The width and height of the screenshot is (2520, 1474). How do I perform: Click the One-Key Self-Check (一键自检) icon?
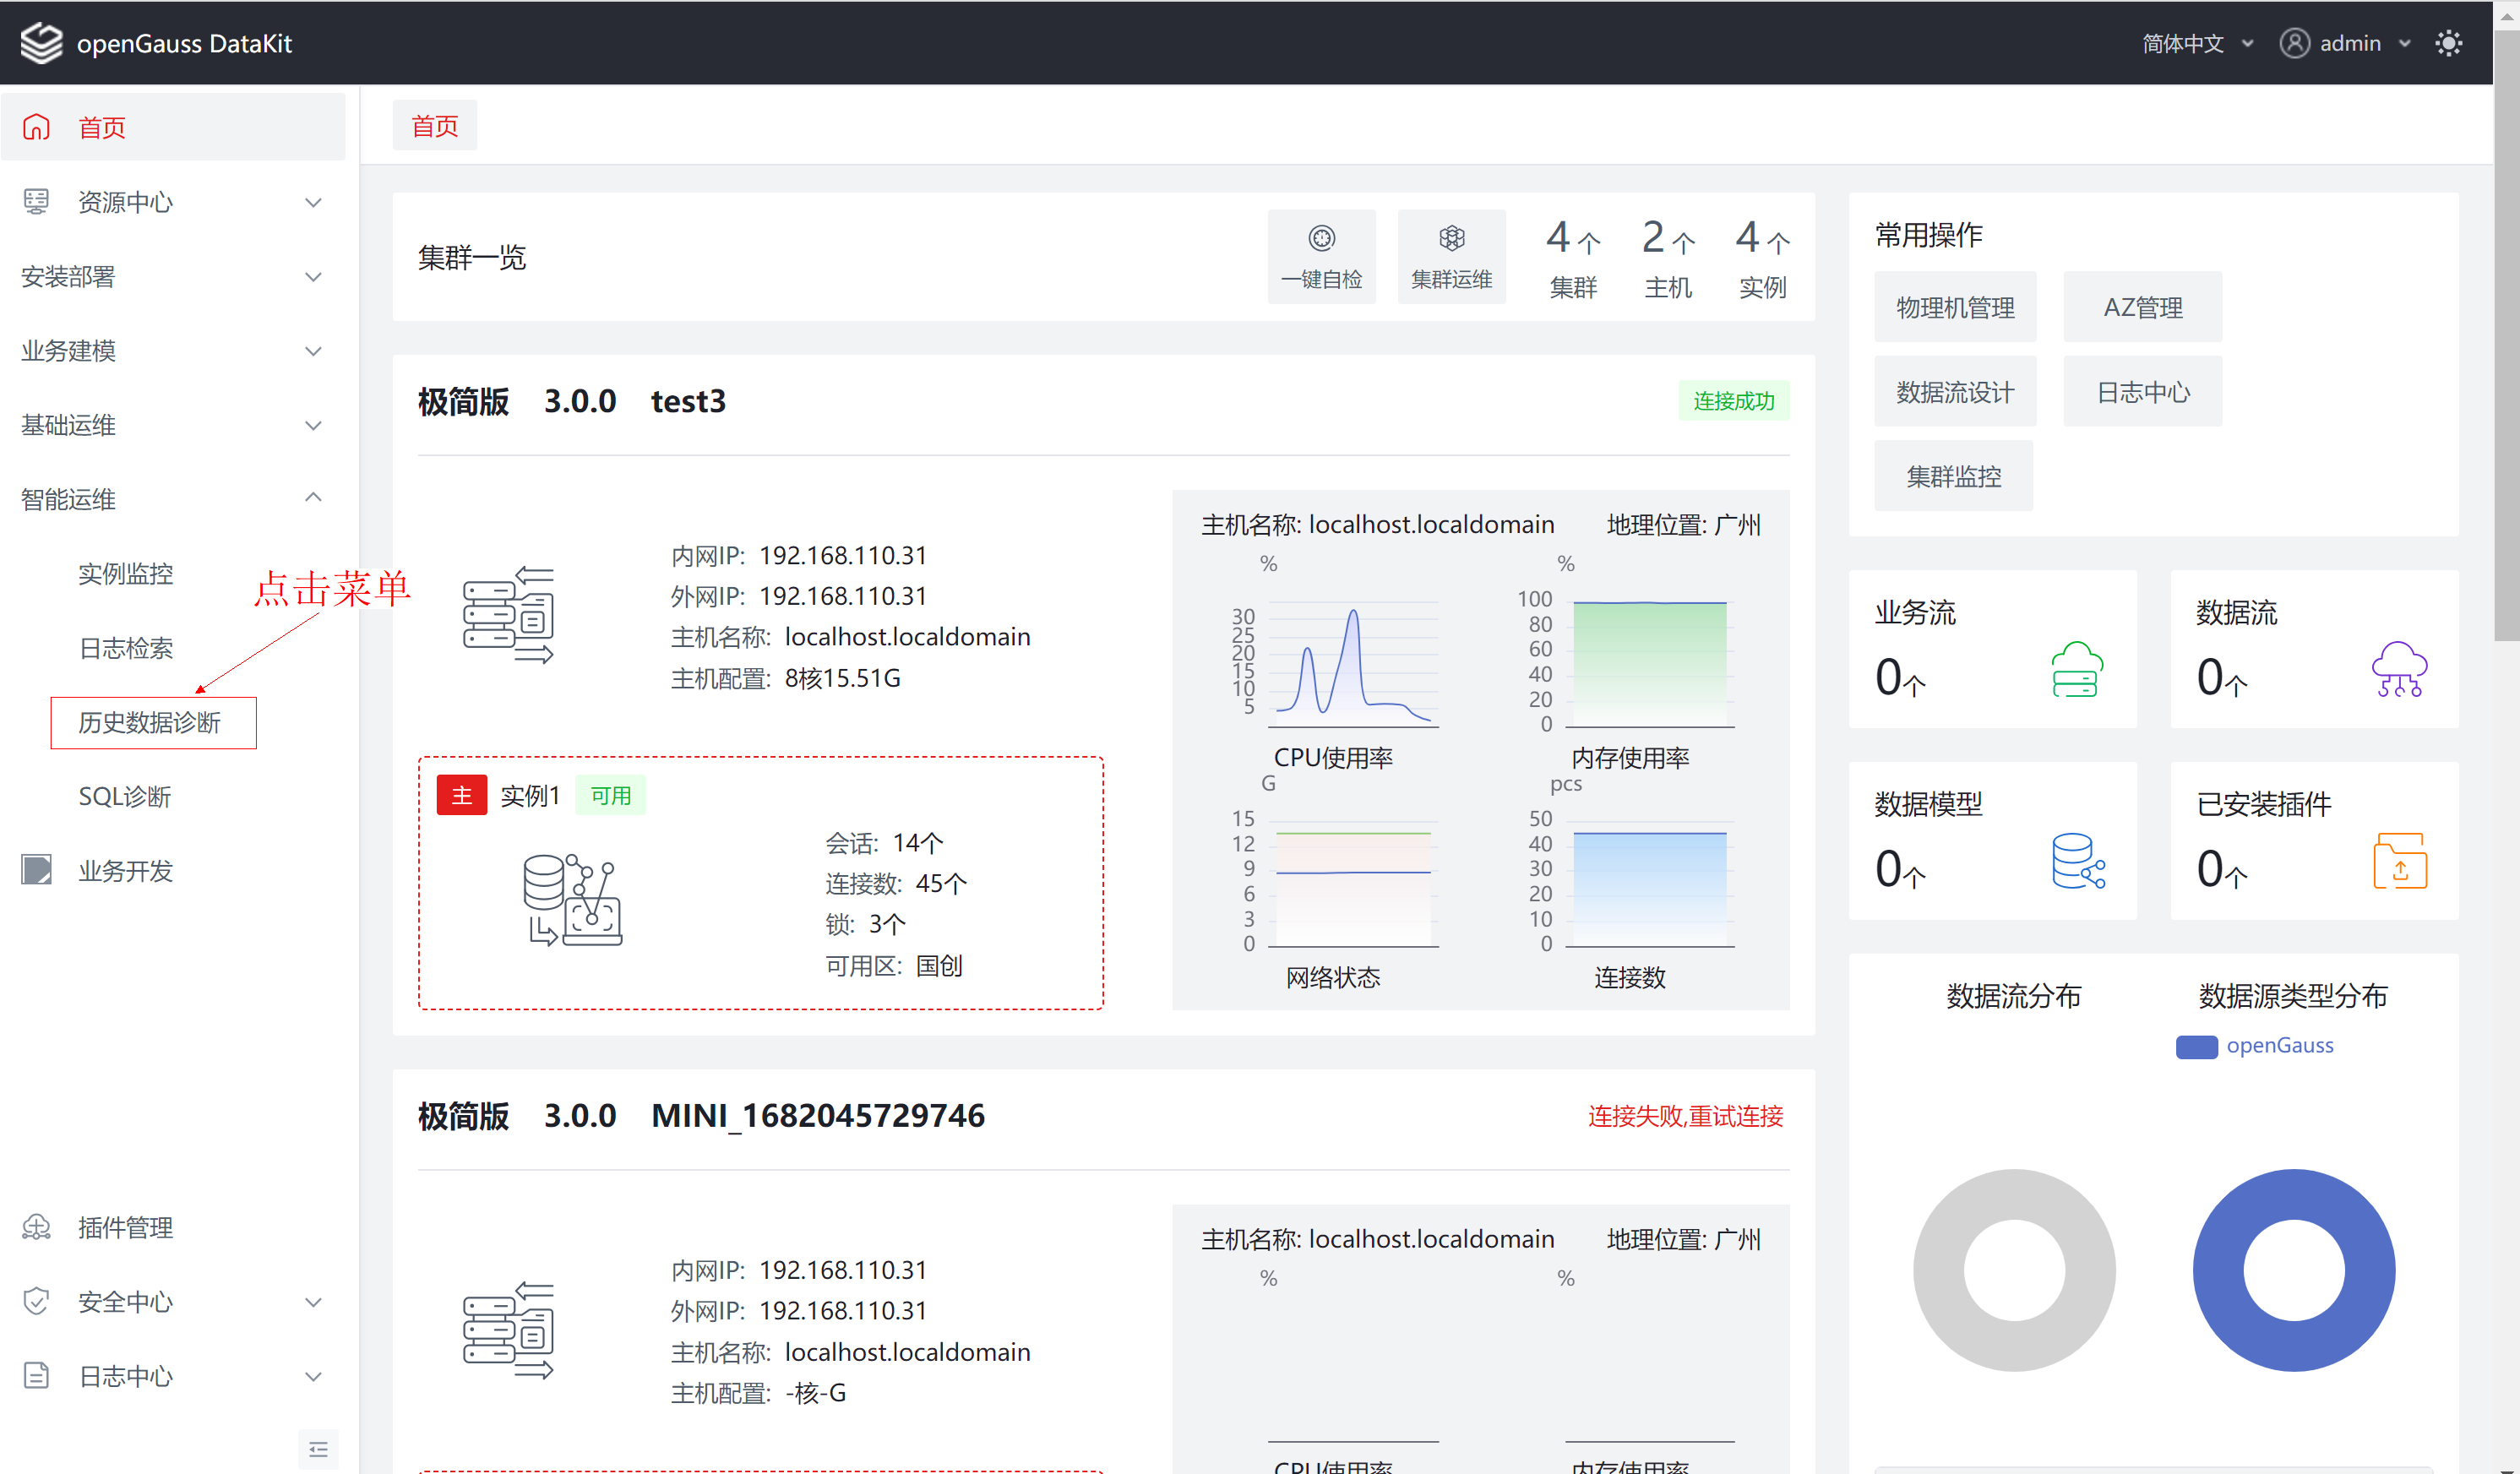(1321, 239)
